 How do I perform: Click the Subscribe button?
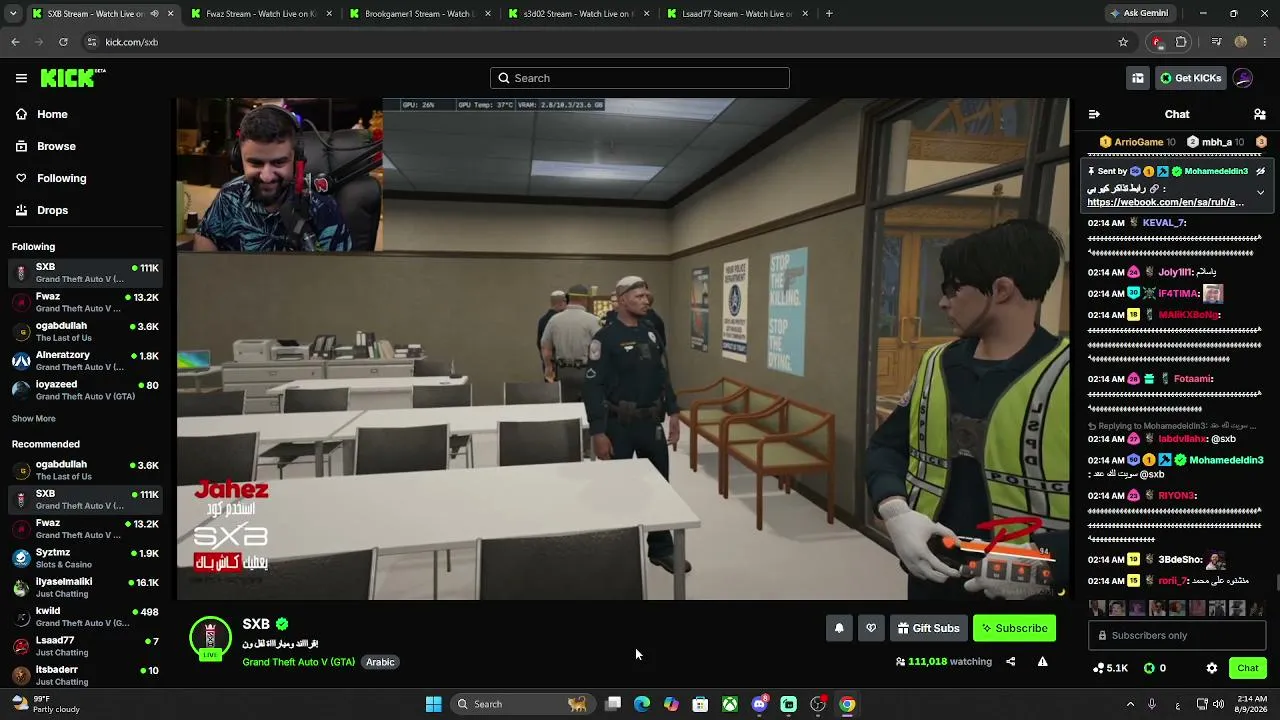click(x=1014, y=628)
